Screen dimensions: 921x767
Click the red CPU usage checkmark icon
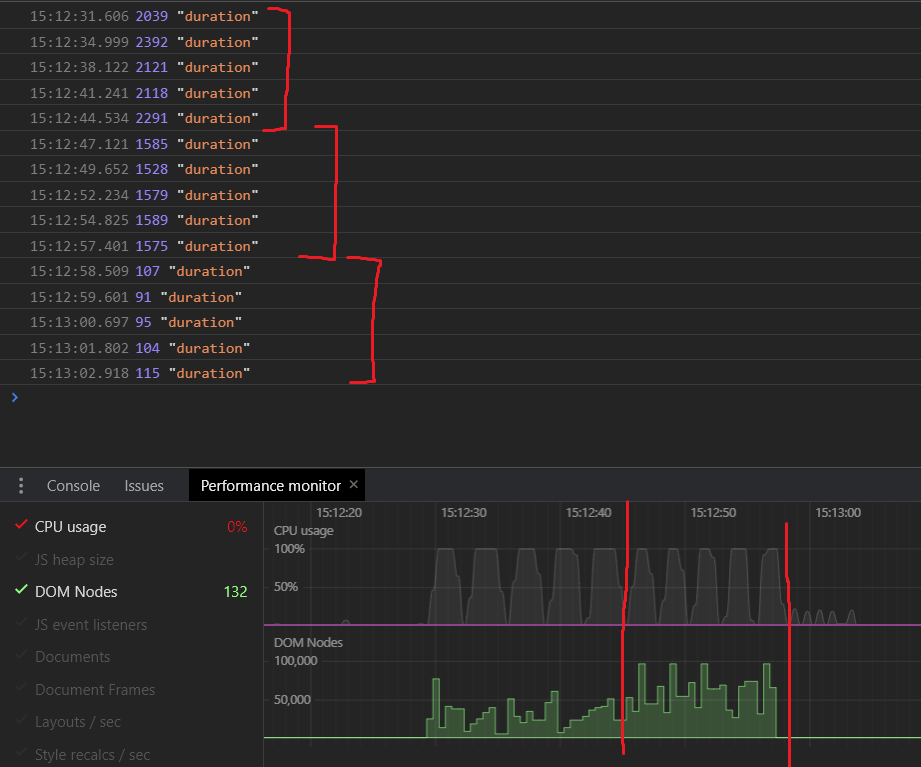tap(21, 526)
